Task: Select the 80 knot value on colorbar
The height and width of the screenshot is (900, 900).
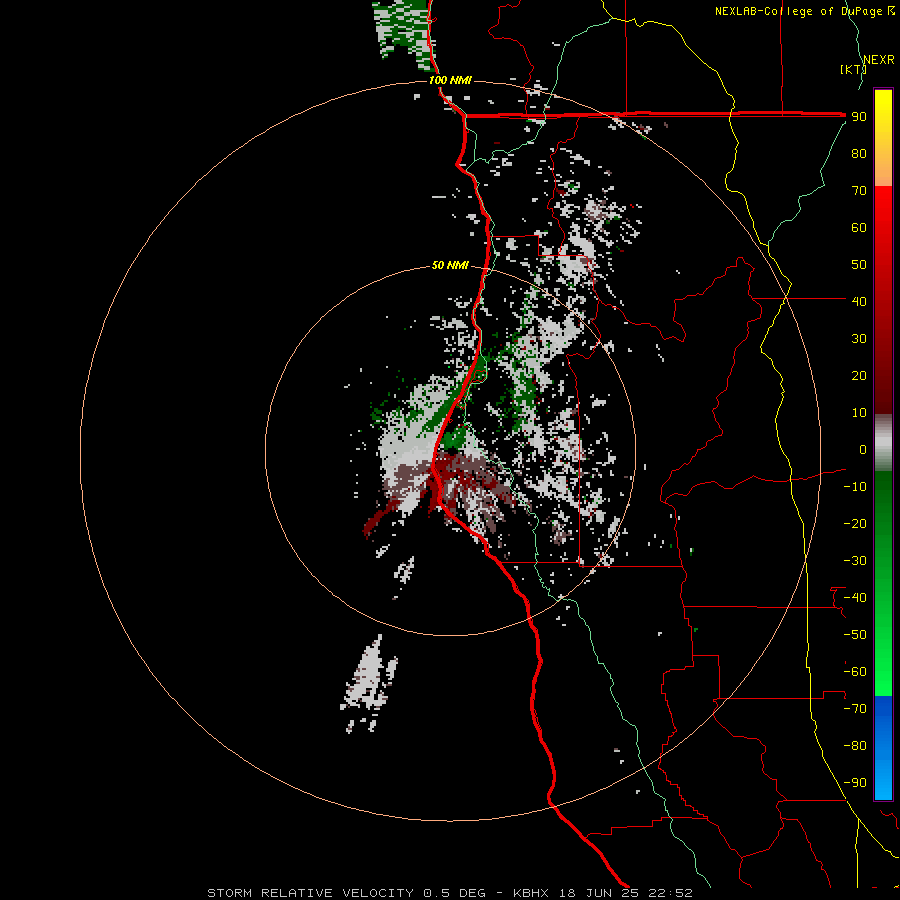Action: click(x=859, y=153)
